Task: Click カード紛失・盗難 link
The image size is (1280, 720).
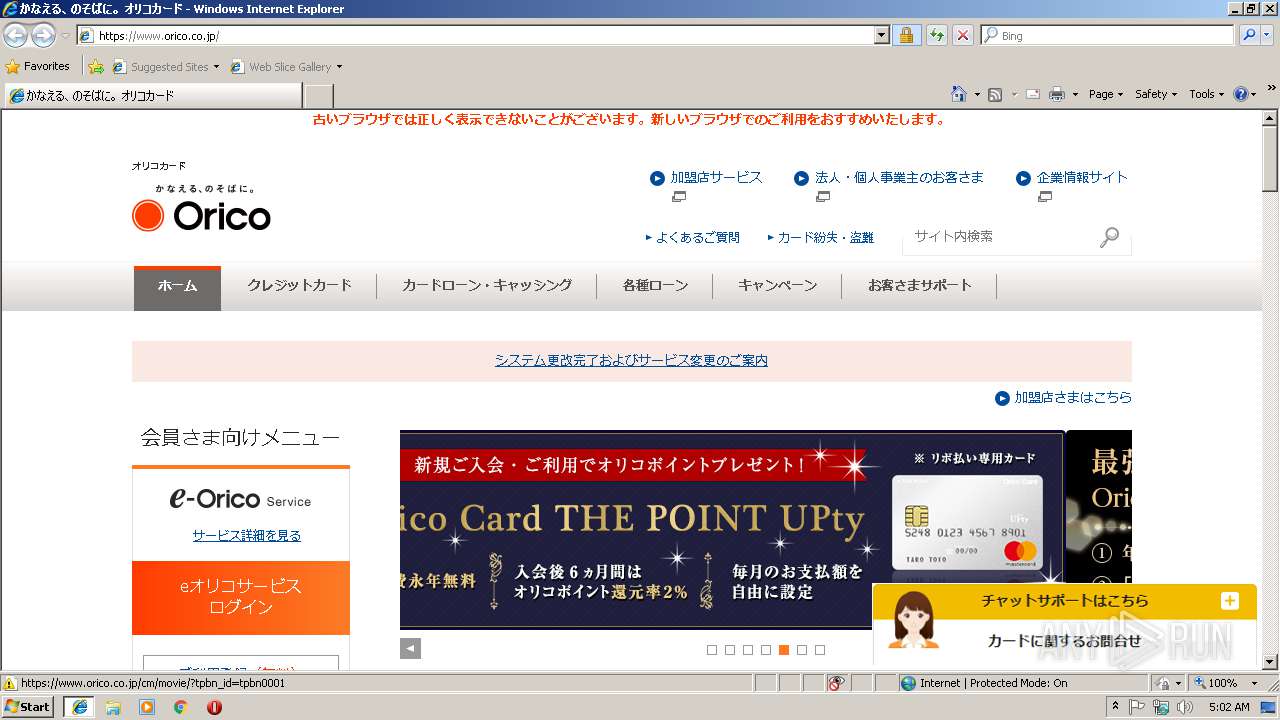Action: pos(825,238)
